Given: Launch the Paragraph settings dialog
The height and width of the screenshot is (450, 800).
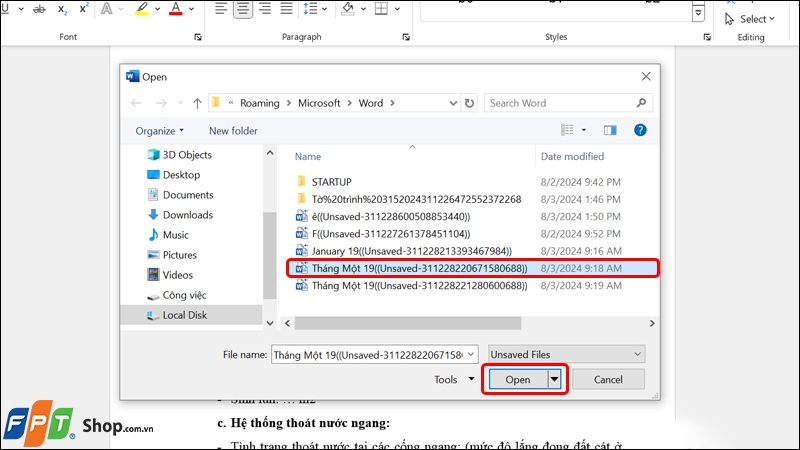Looking at the screenshot, I should pos(406,37).
